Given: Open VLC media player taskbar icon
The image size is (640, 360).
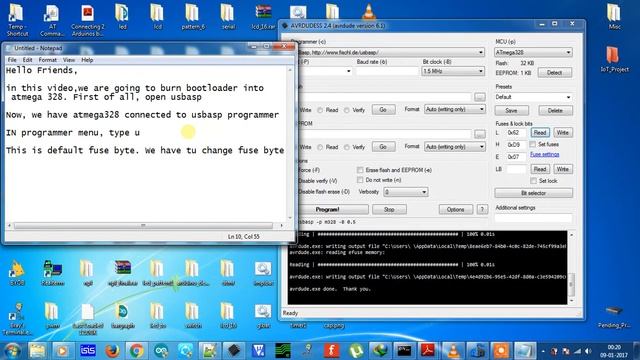Looking at the screenshot, I should pos(452,351).
